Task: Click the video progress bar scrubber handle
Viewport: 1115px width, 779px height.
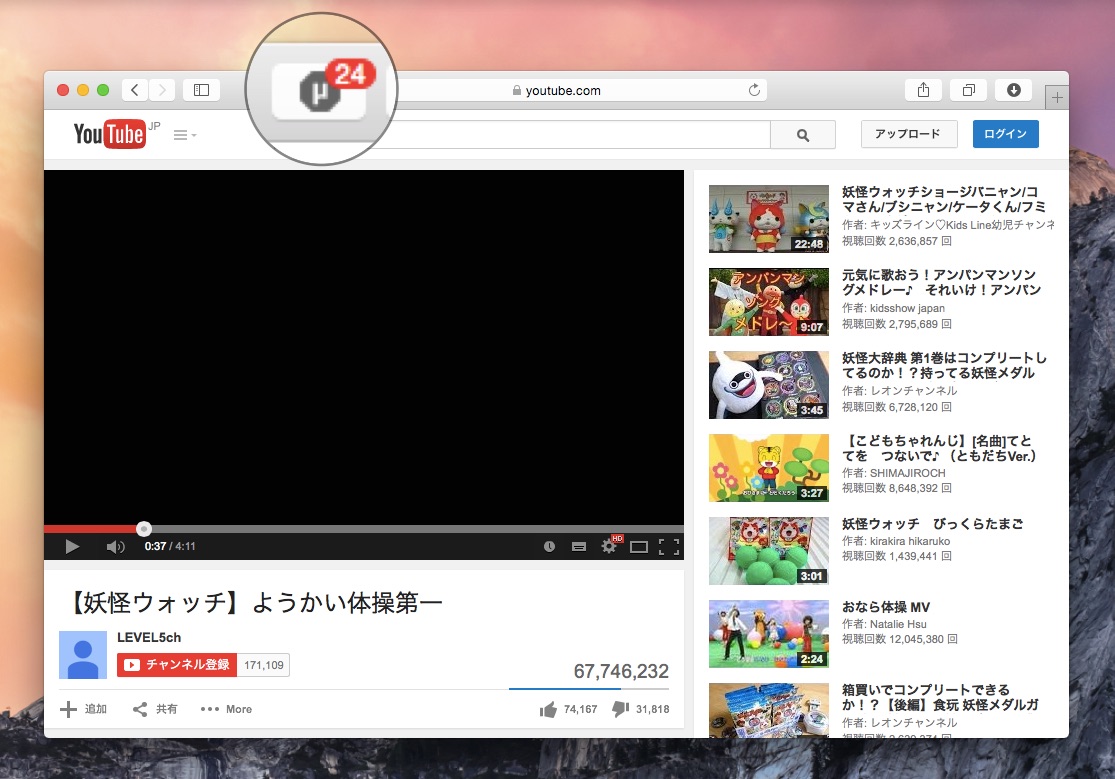Action: click(144, 529)
